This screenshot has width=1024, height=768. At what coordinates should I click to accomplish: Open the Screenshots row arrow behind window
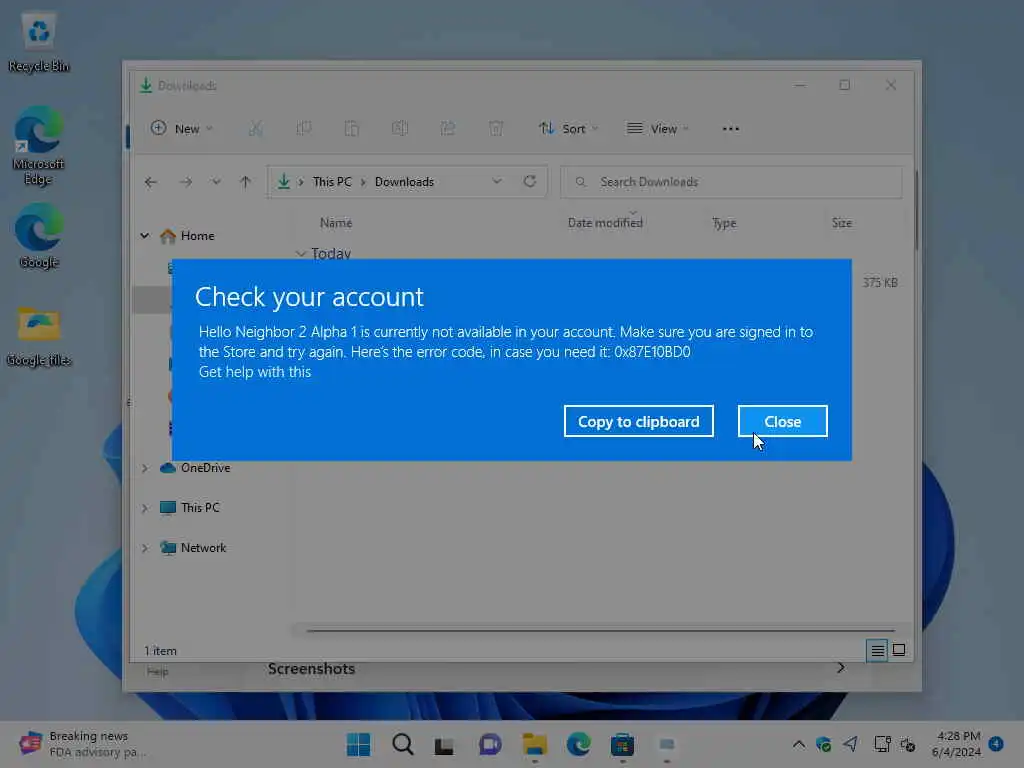click(x=841, y=667)
